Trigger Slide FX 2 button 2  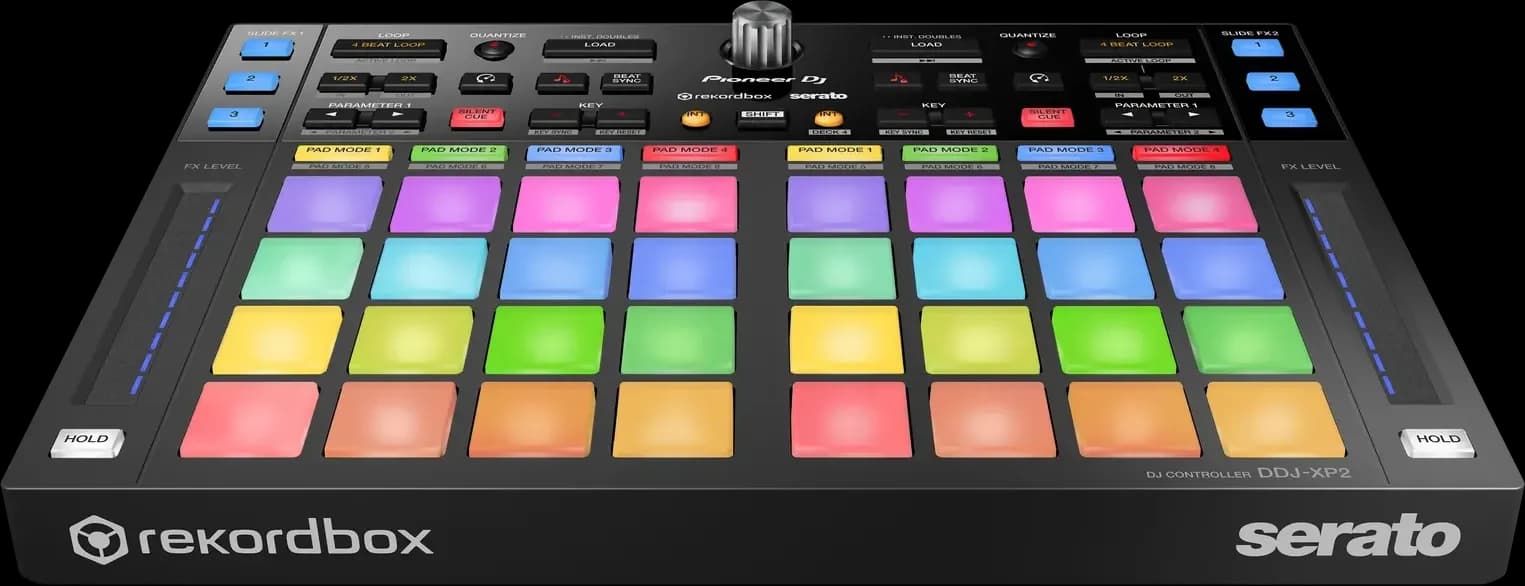(1273, 81)
